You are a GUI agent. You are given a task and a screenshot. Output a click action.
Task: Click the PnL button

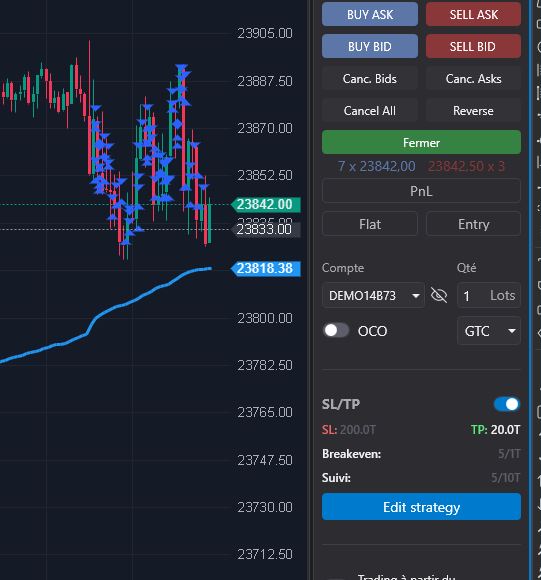point(422,191)
